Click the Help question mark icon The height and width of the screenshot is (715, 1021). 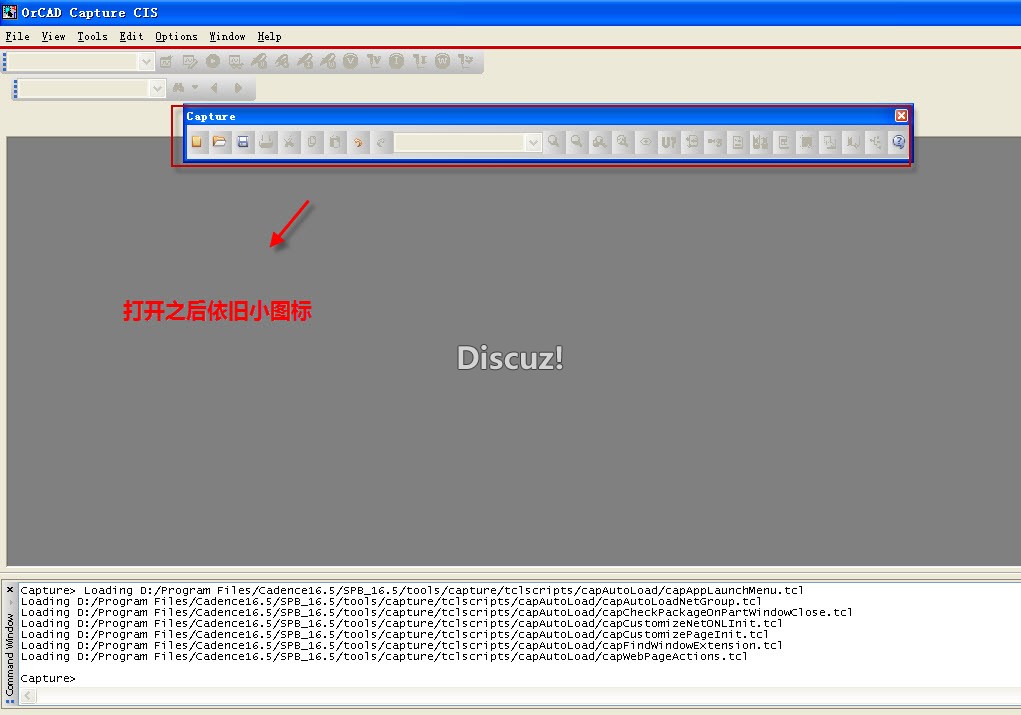point(899,142)
